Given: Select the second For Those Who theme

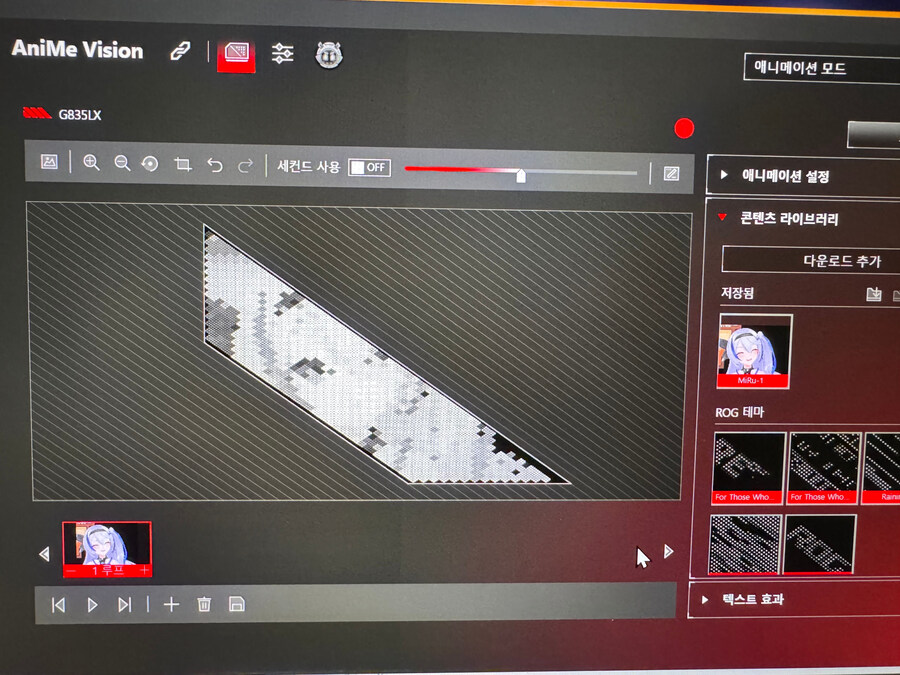Looking at the screenshot, I should (x=824, y=468).
